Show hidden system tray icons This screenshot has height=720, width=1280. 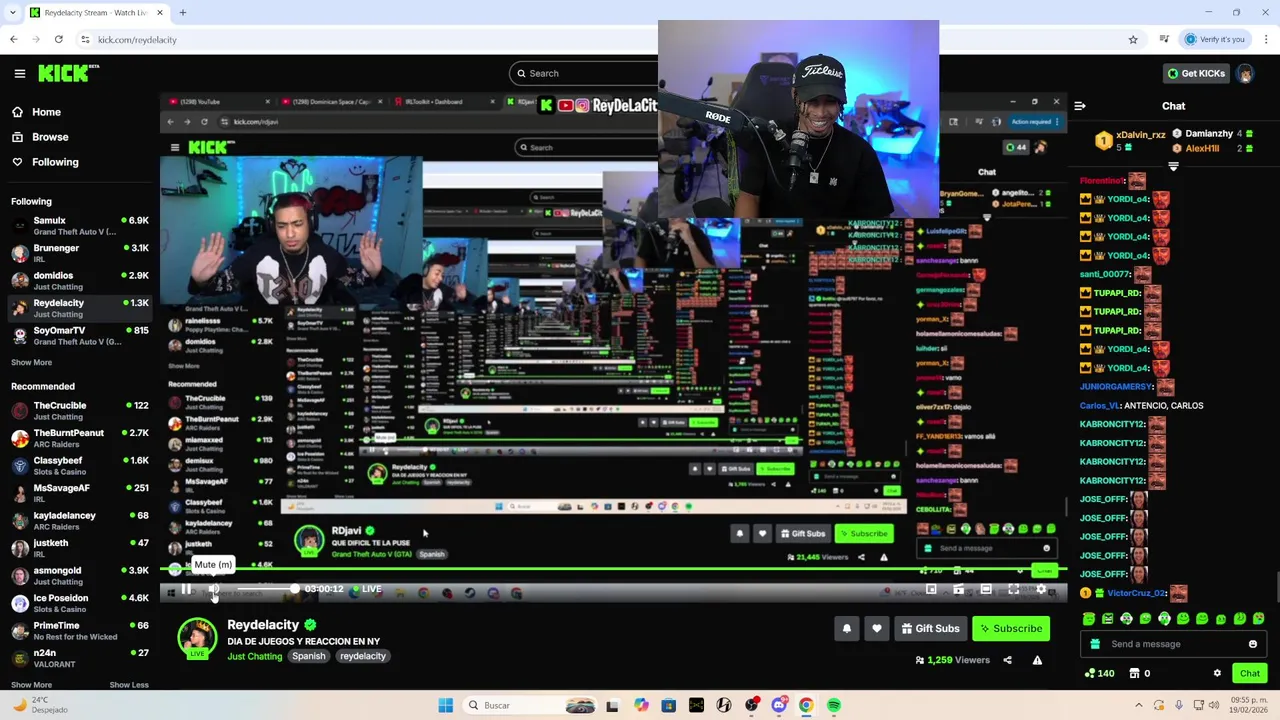pyautogui.click(x=1138, y=705)
